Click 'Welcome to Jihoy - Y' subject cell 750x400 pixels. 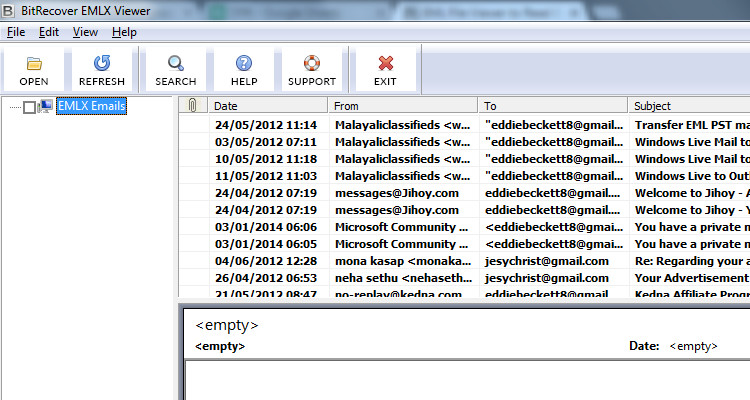click(x=692, y=210)
